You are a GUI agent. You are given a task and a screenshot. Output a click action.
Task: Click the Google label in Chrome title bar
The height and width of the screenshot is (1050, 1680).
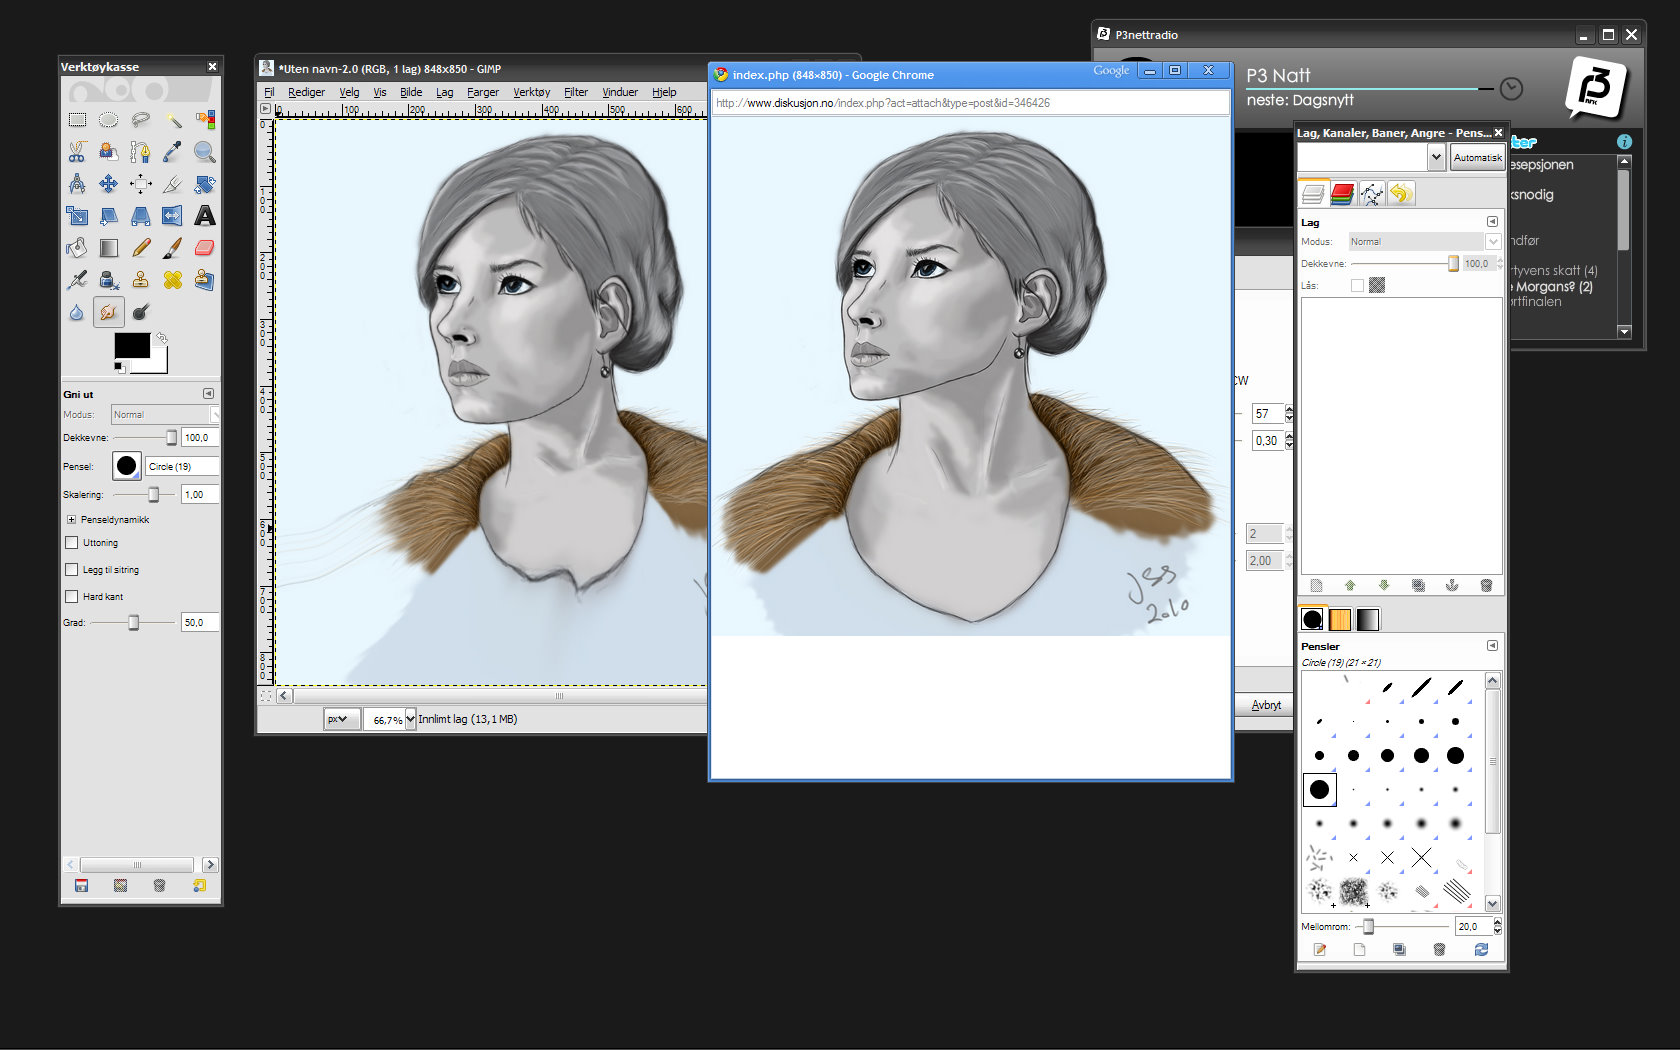tap(1111, 70)
